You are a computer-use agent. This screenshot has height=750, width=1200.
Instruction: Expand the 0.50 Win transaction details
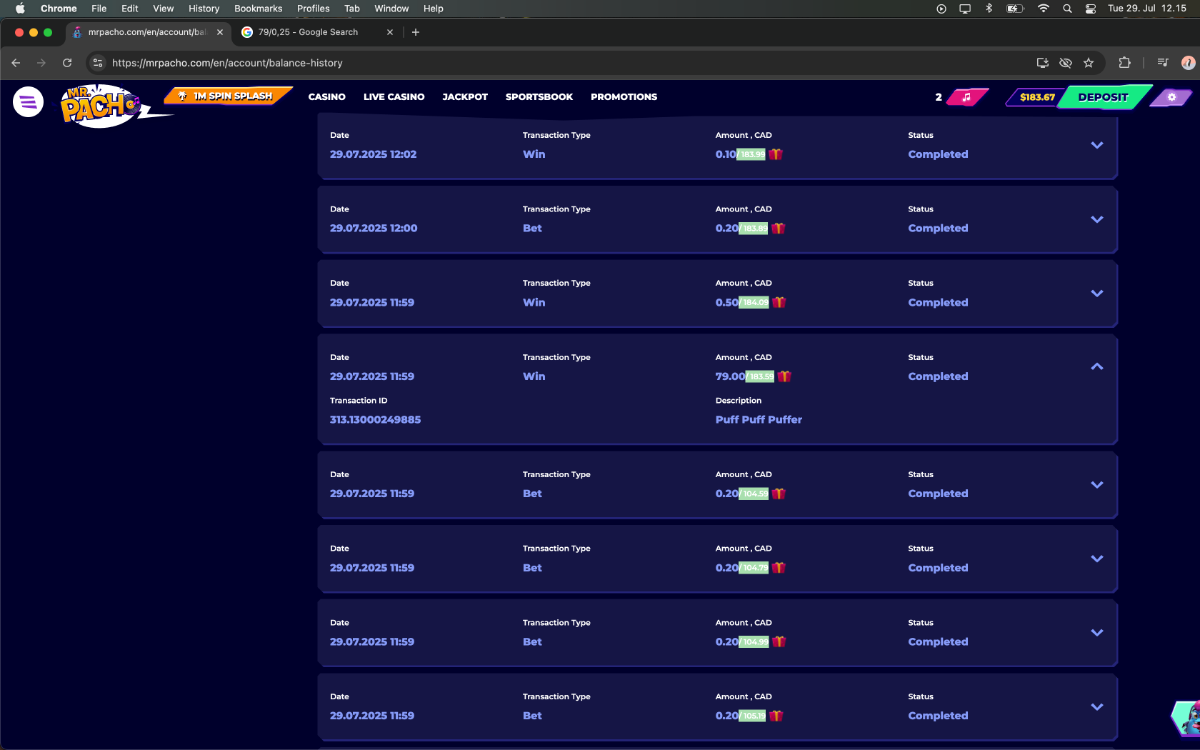click(x=1097, y=293)
